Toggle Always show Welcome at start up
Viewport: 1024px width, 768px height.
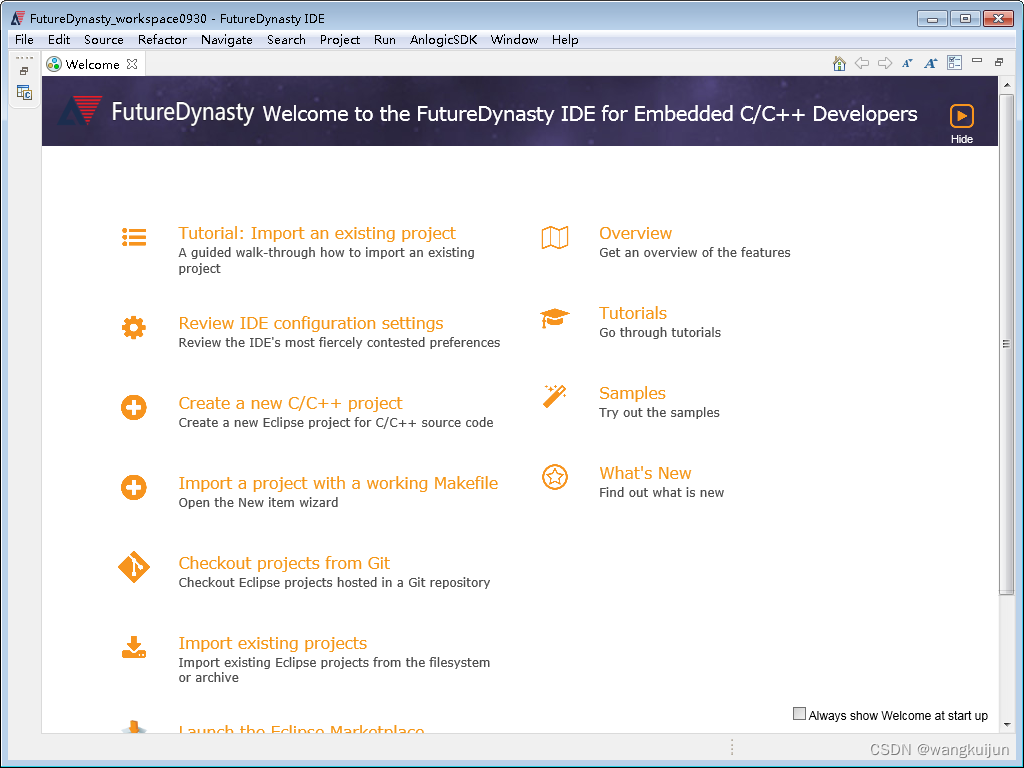point(799,713)
